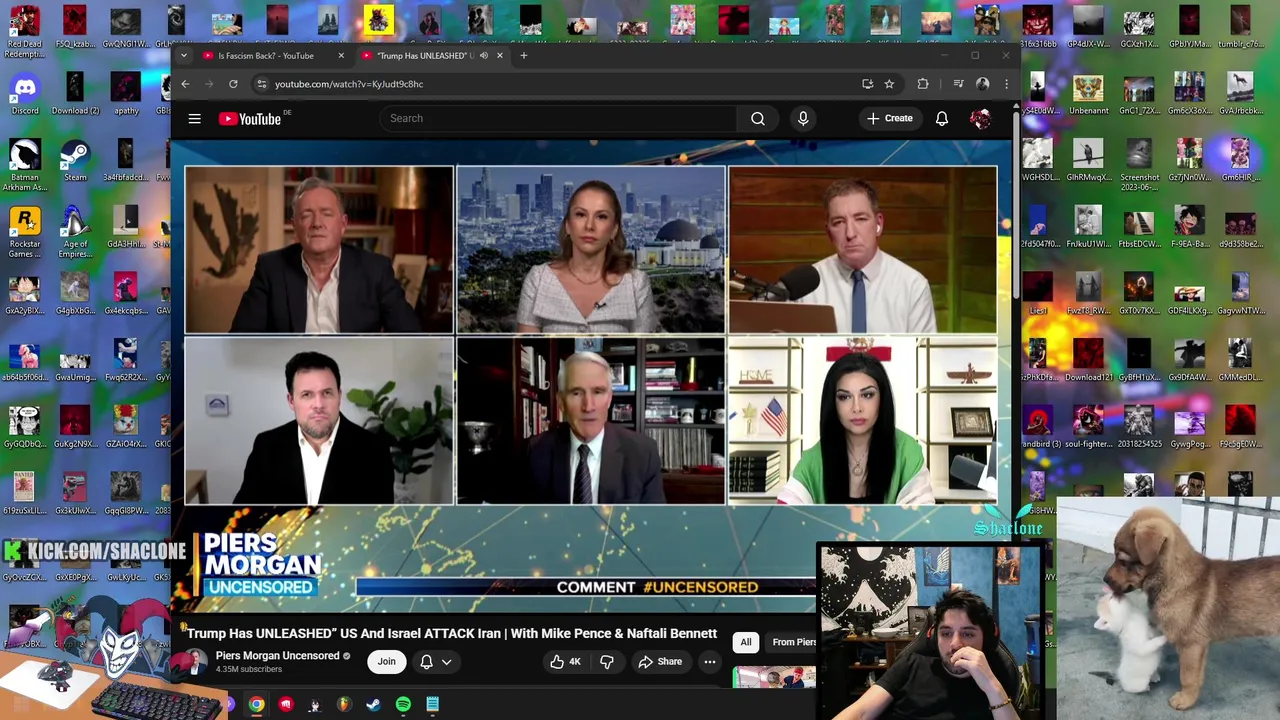Open the Chrome profile avatar
This screenshot has width=1280, height=720.
pos(982,84)
